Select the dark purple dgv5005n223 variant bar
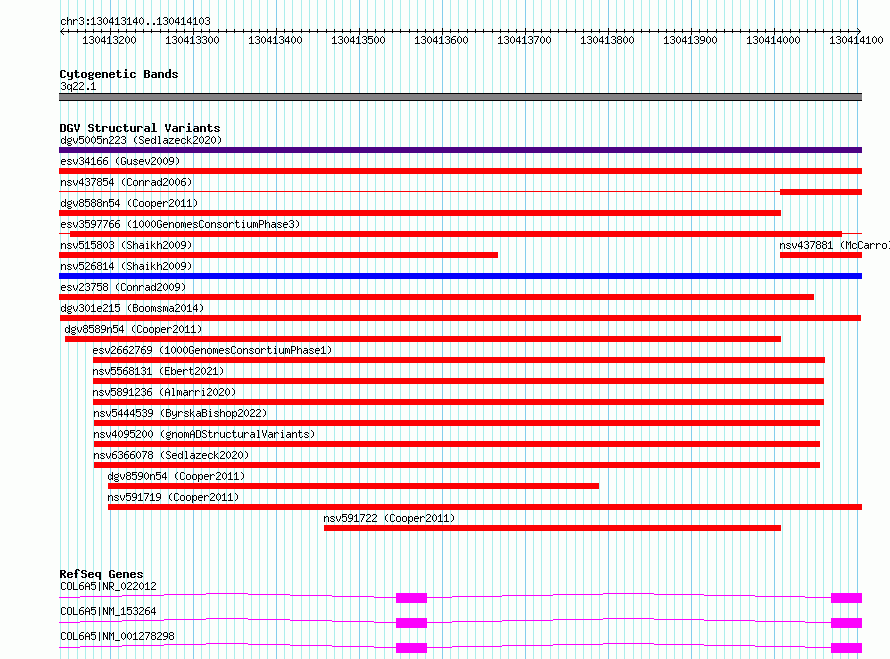The width and height of the screenshot is (890, 659). point(460,150)
